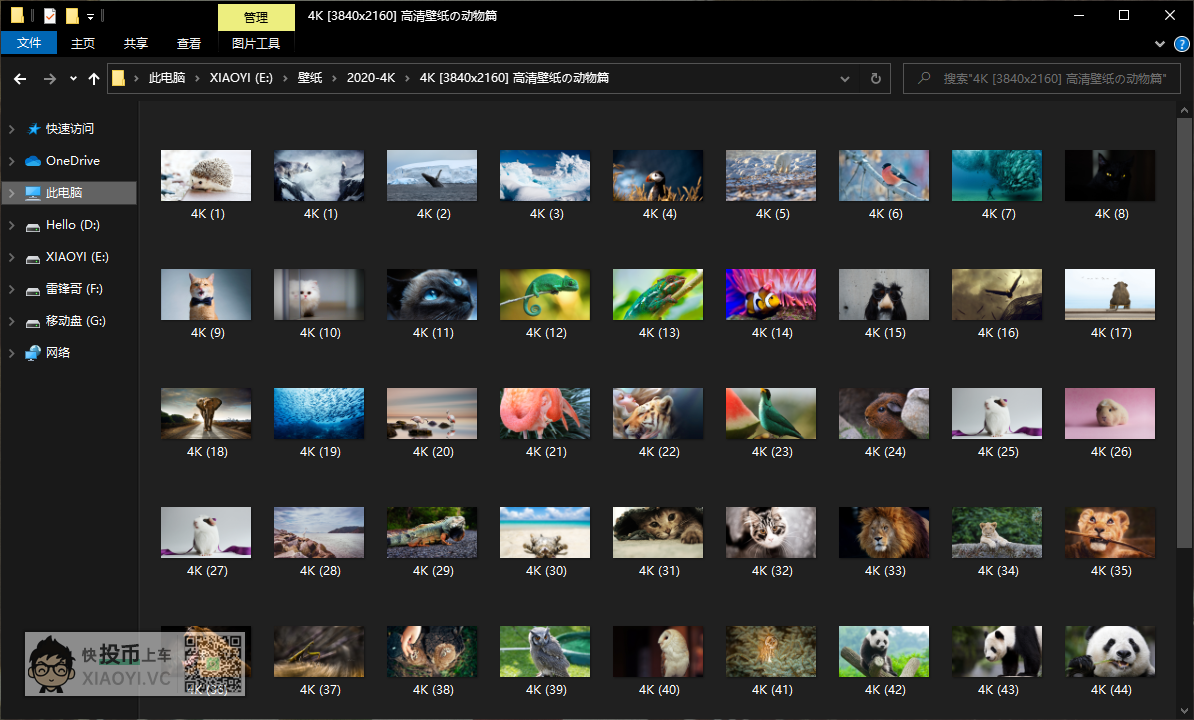
Task: Select OneDrive in the navigation pane
Action: (72, 160)
